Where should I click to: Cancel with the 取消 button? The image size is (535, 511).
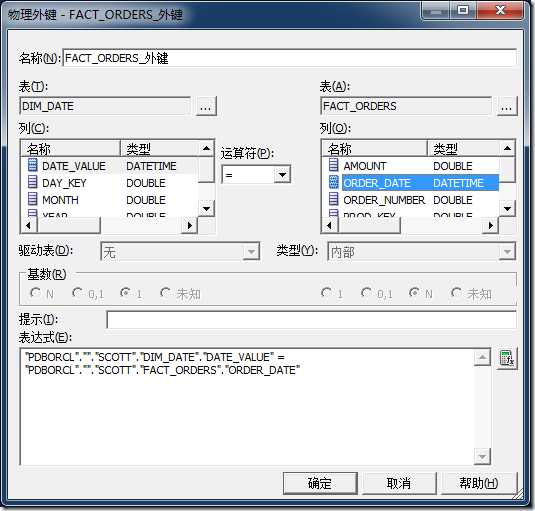[399, 483]
